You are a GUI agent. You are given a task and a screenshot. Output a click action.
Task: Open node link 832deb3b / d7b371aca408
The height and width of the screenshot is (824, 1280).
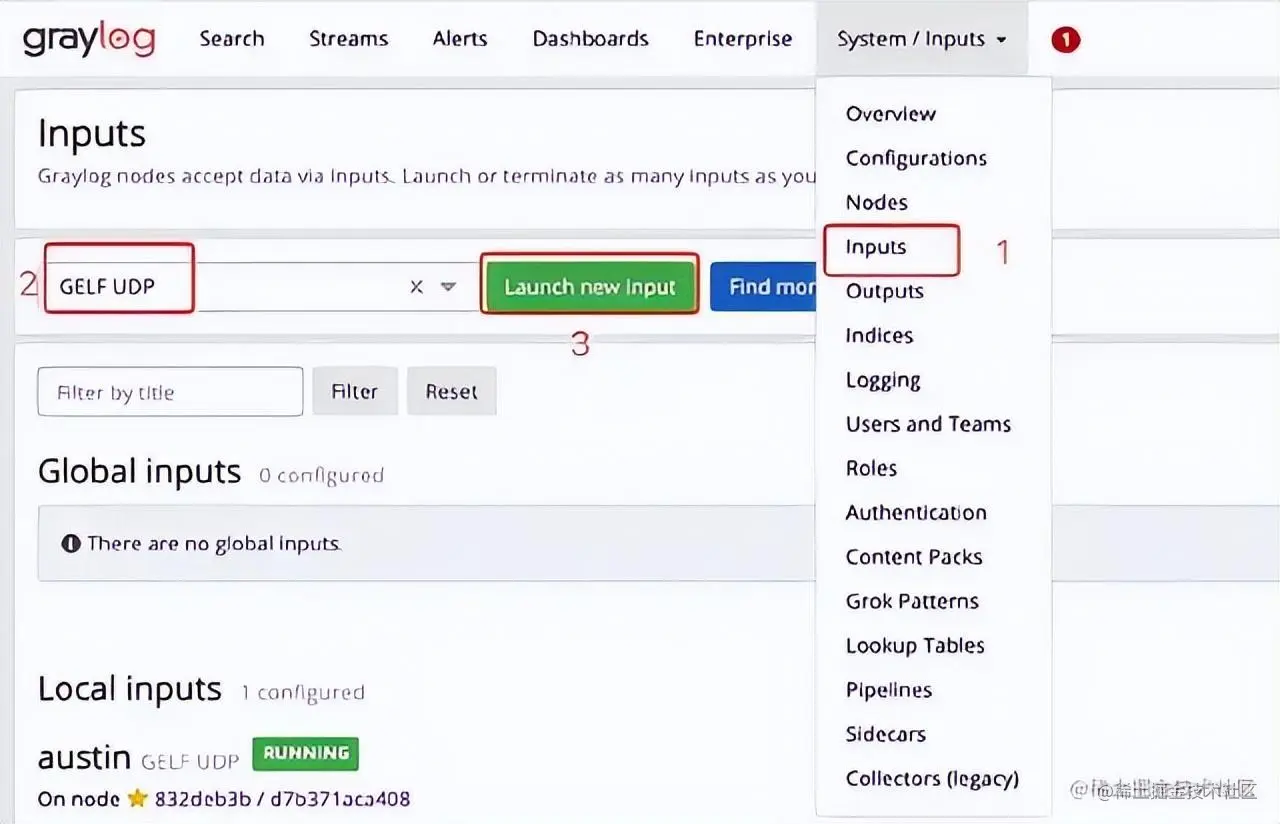tap(282, 799)
